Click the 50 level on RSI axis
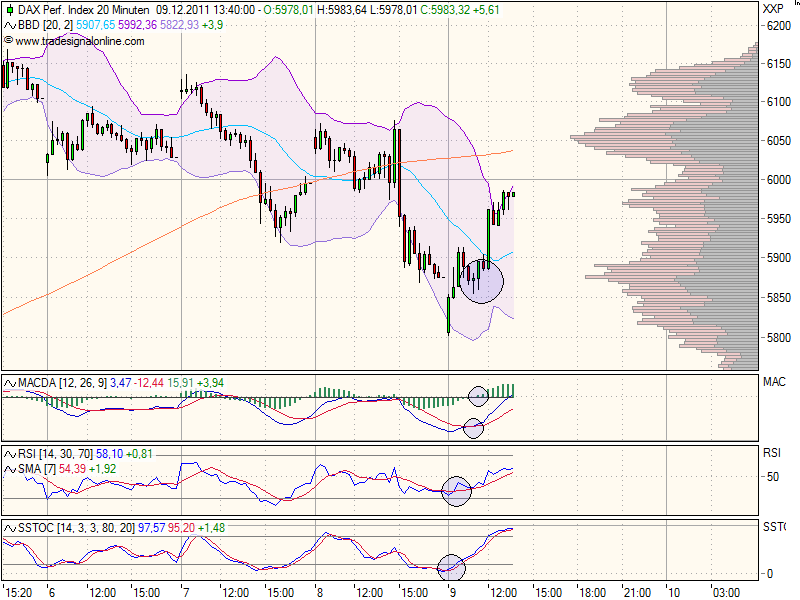Image resolution: width=800 pixels, height=600 pixels. click(773, 477)
